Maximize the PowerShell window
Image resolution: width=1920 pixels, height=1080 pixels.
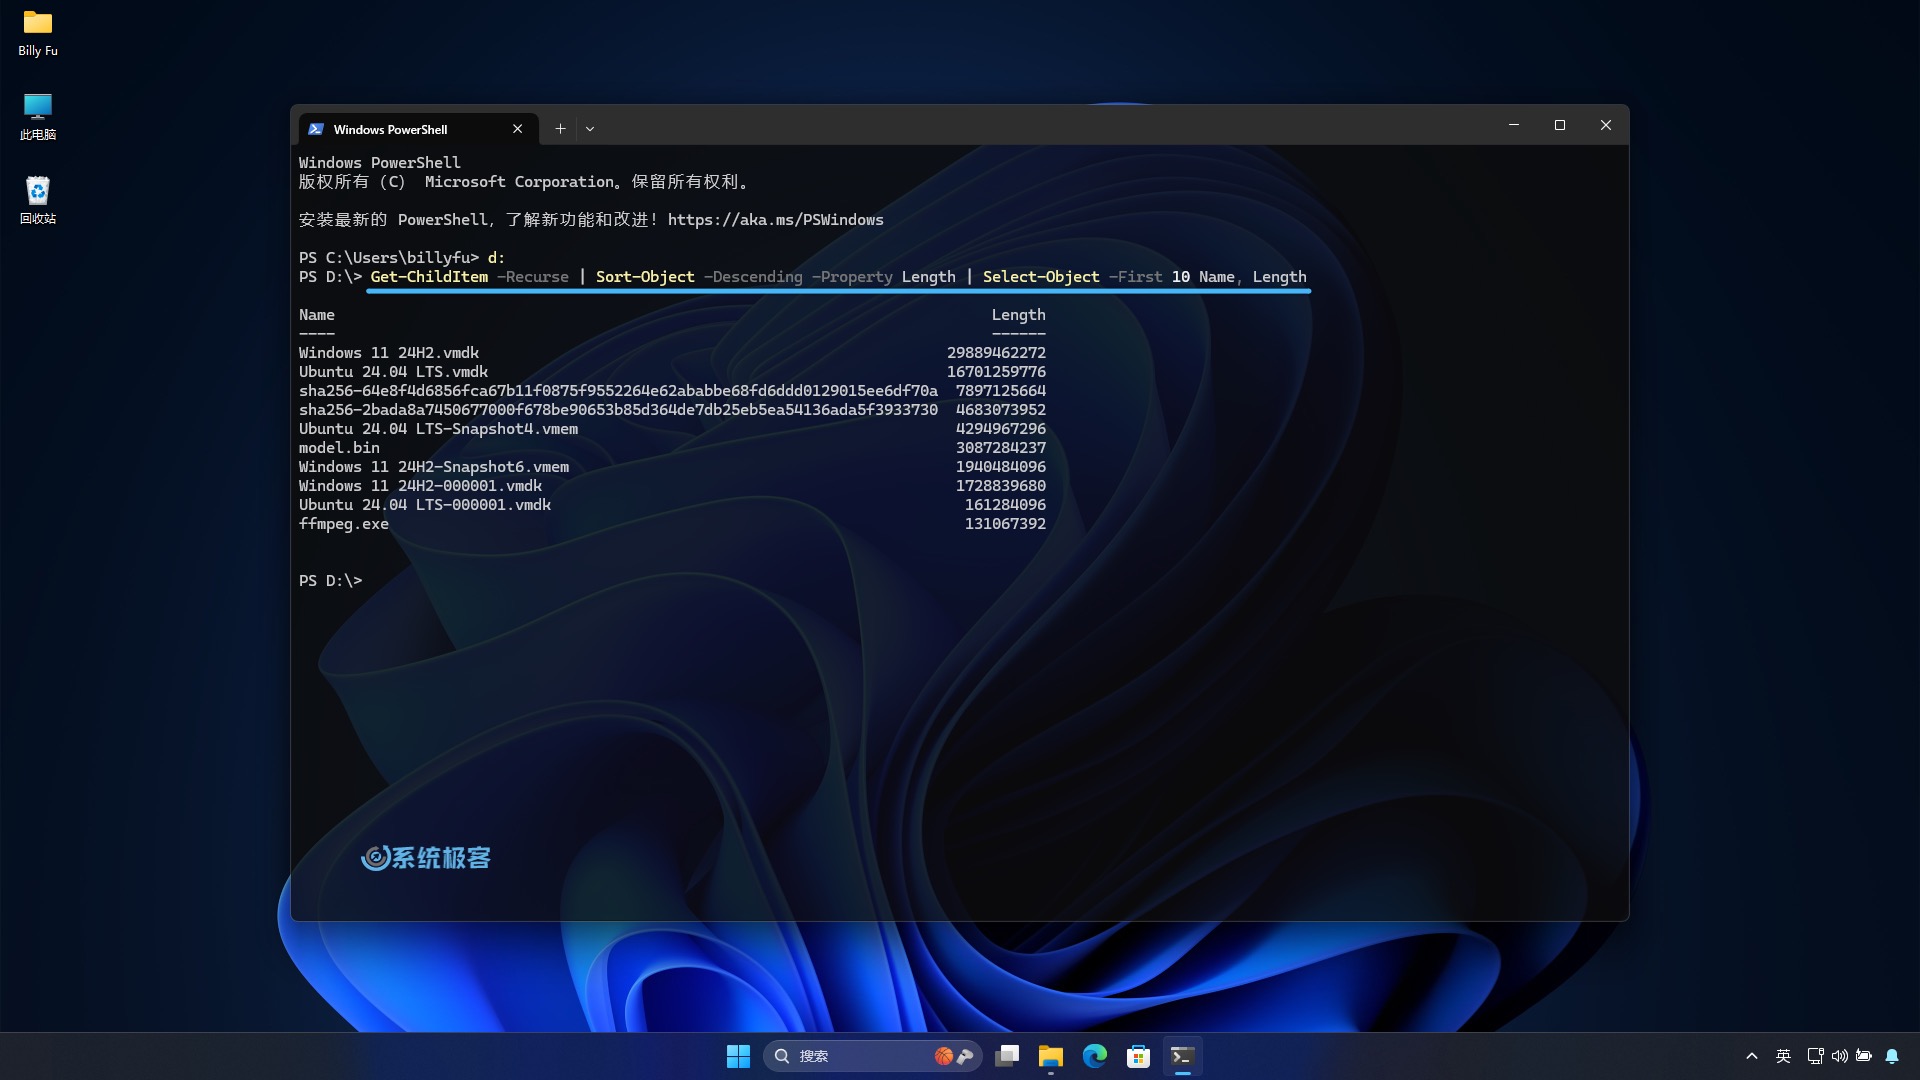click(x=1560, y=125)
